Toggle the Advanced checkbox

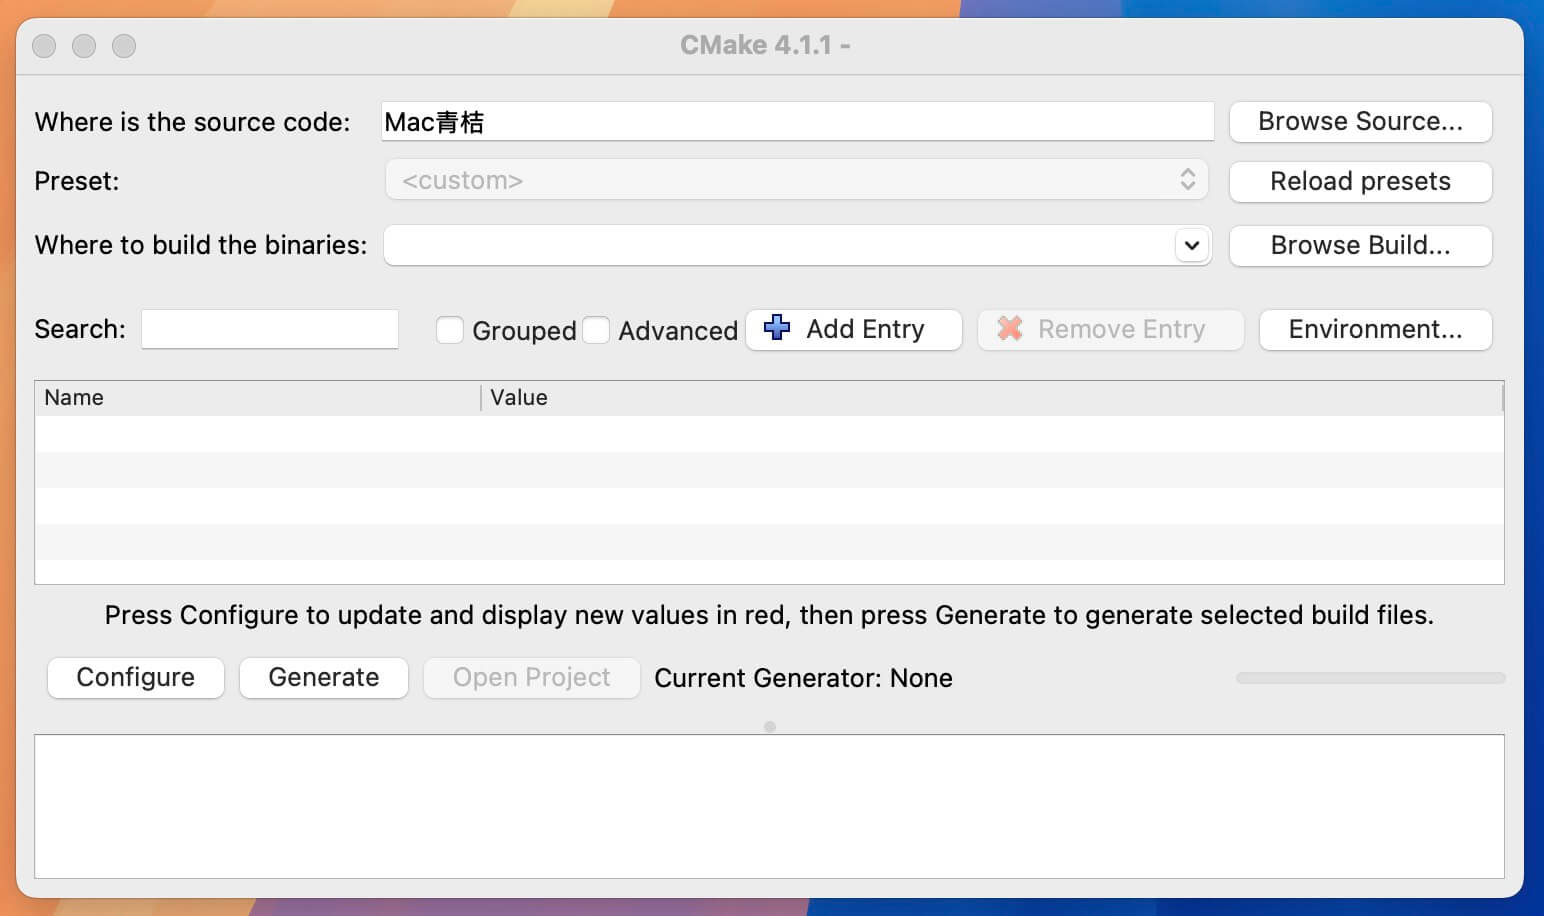coord(596,330)
